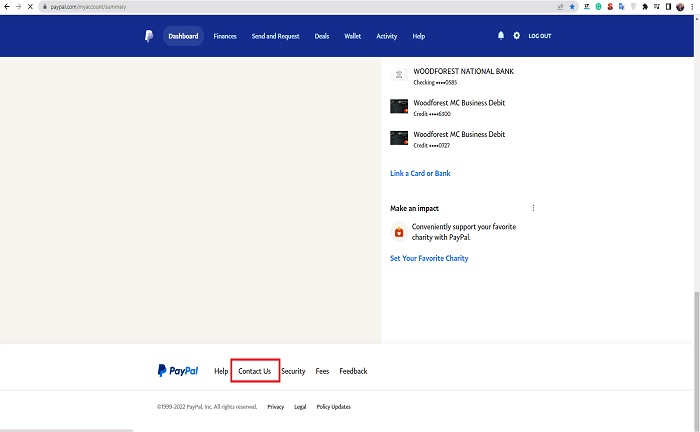Open the Chrome three-dot menu

pyautogui.click(x=692, y=7)
